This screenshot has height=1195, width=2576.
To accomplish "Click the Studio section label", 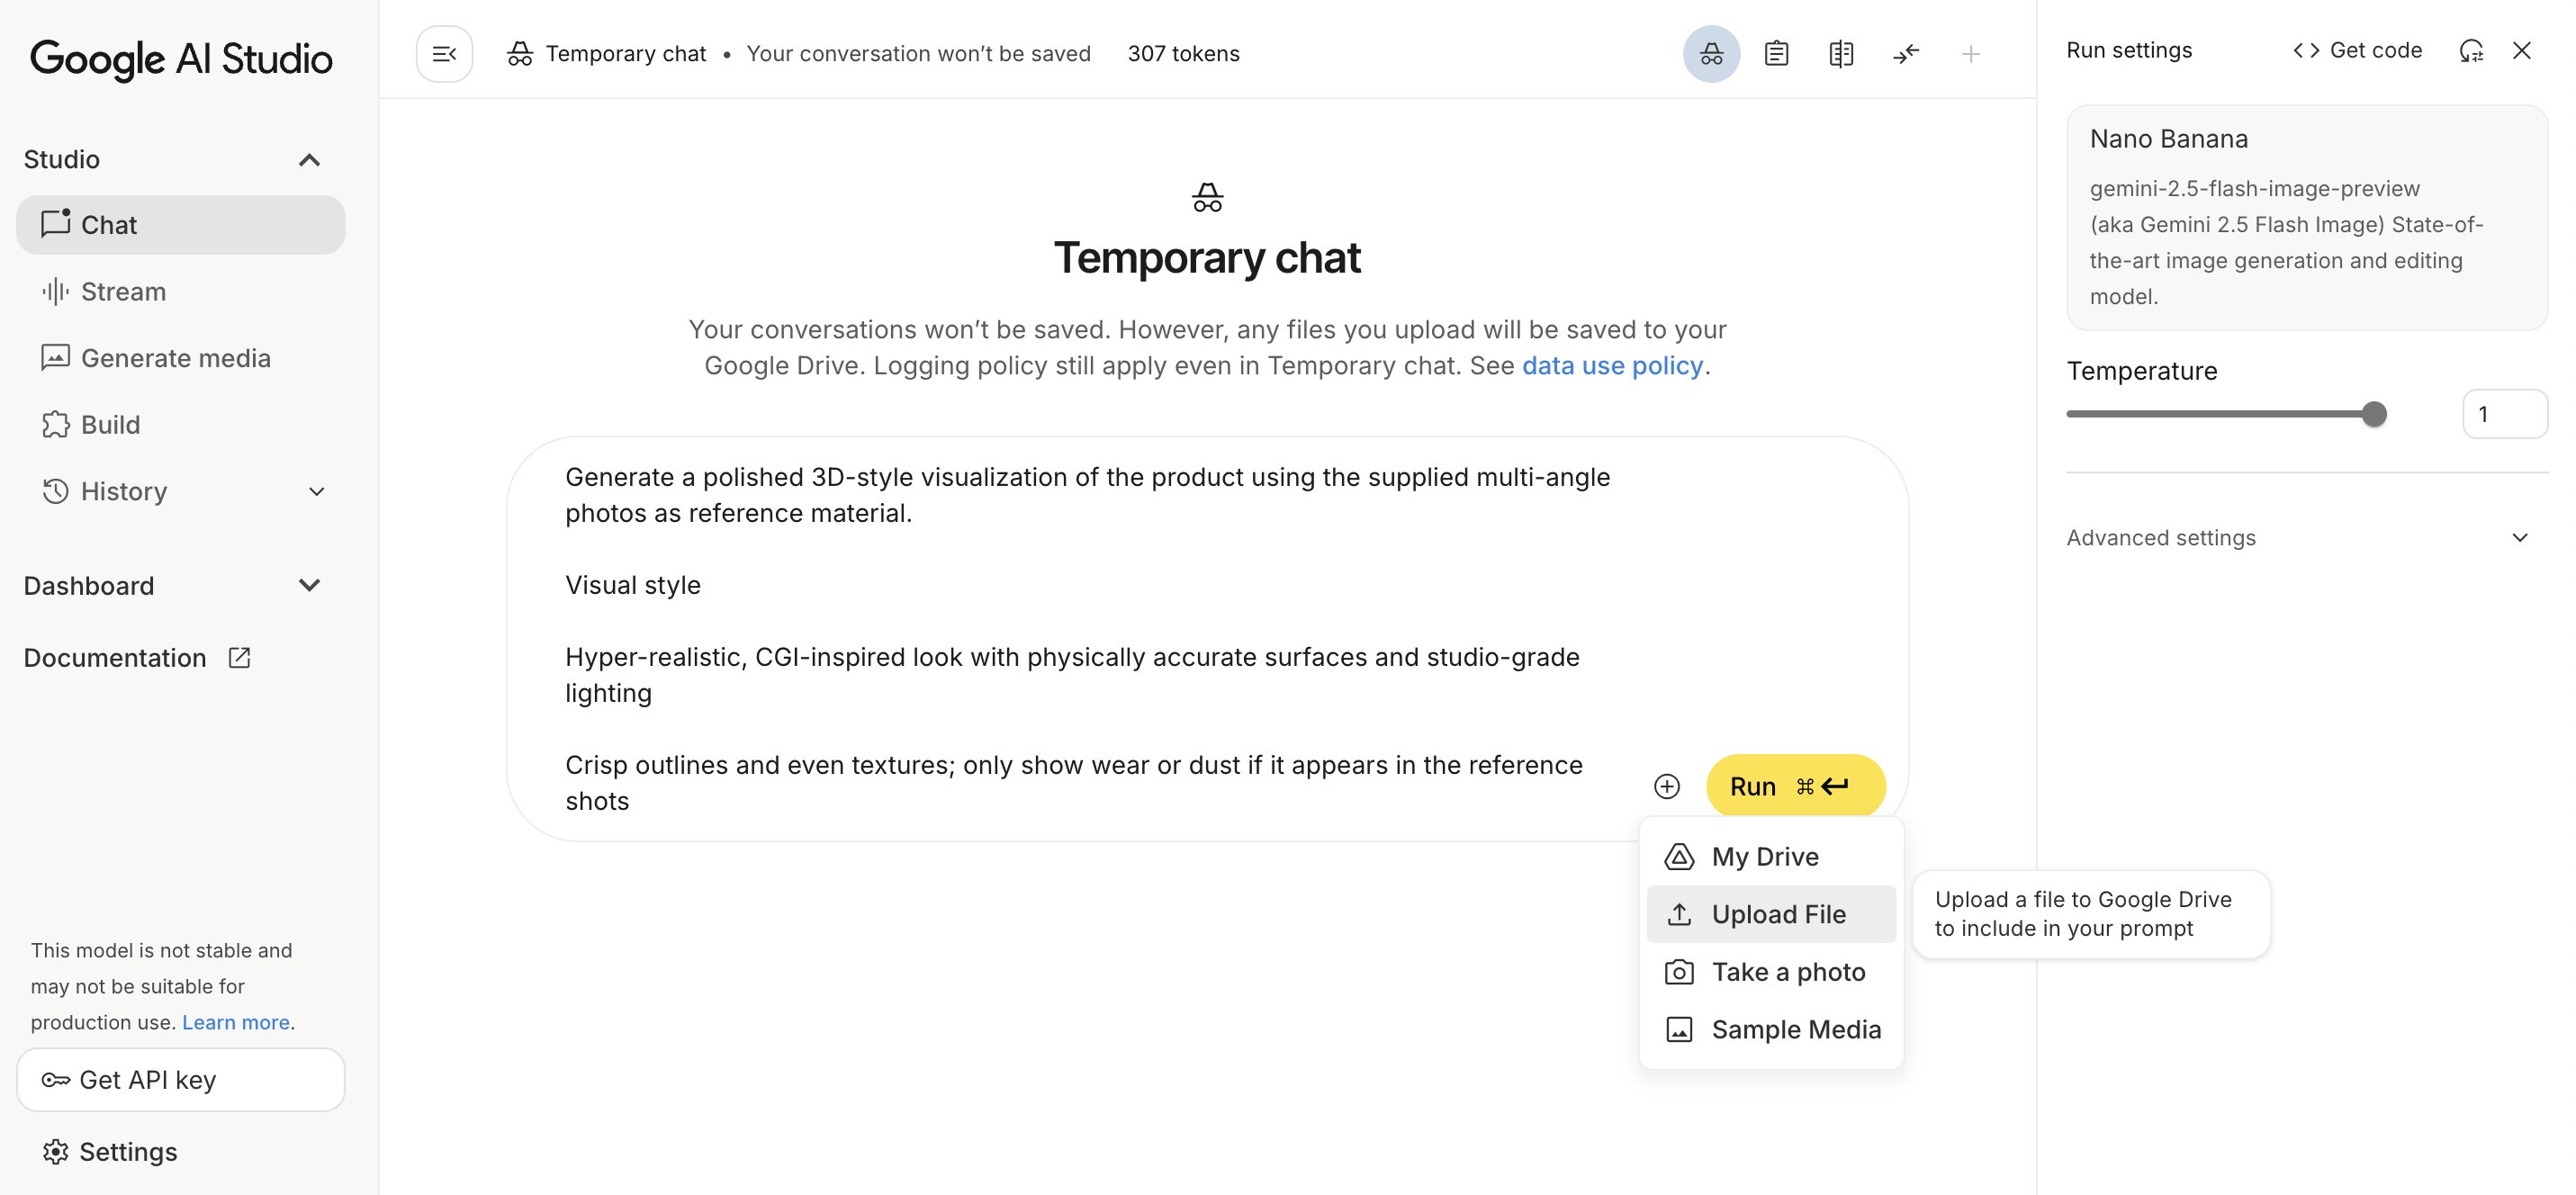I will (62, 160).
